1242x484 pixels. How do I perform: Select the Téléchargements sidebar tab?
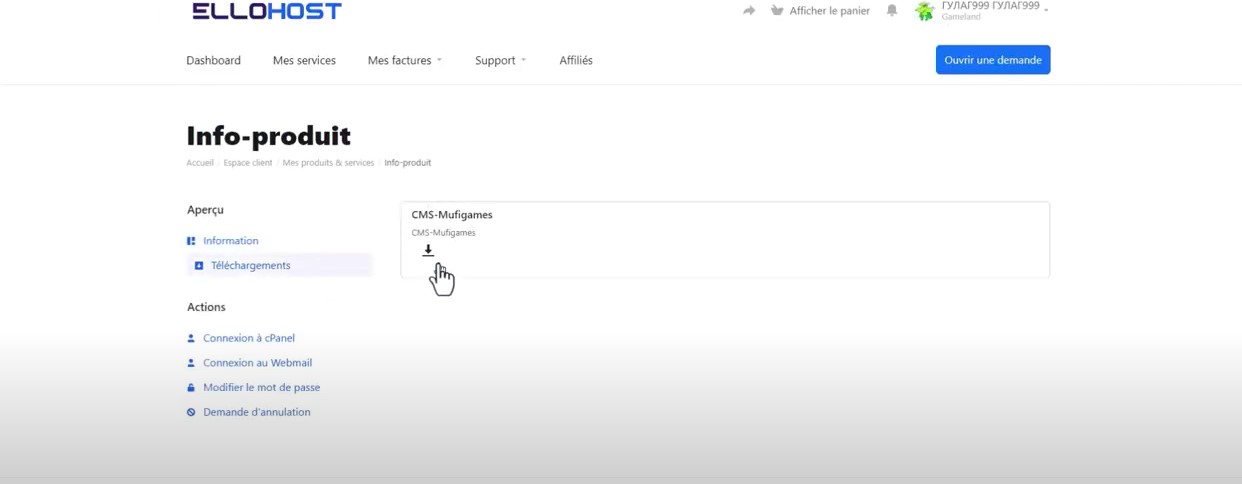click(x=279, y=266)
